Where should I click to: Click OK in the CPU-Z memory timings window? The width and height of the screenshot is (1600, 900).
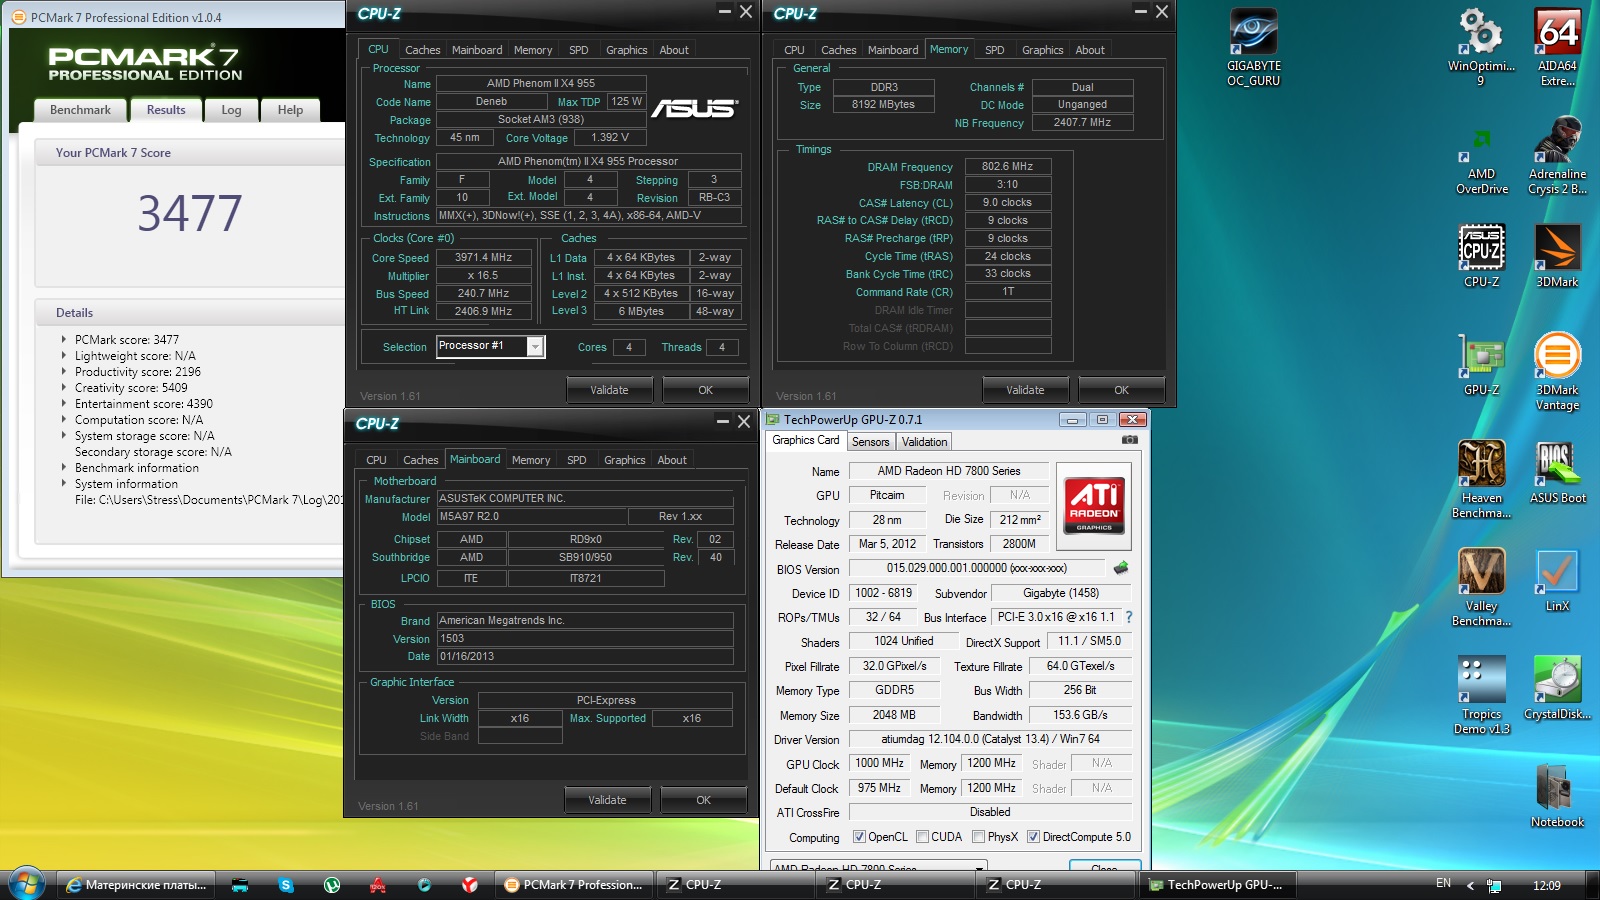pos(1121,390)
